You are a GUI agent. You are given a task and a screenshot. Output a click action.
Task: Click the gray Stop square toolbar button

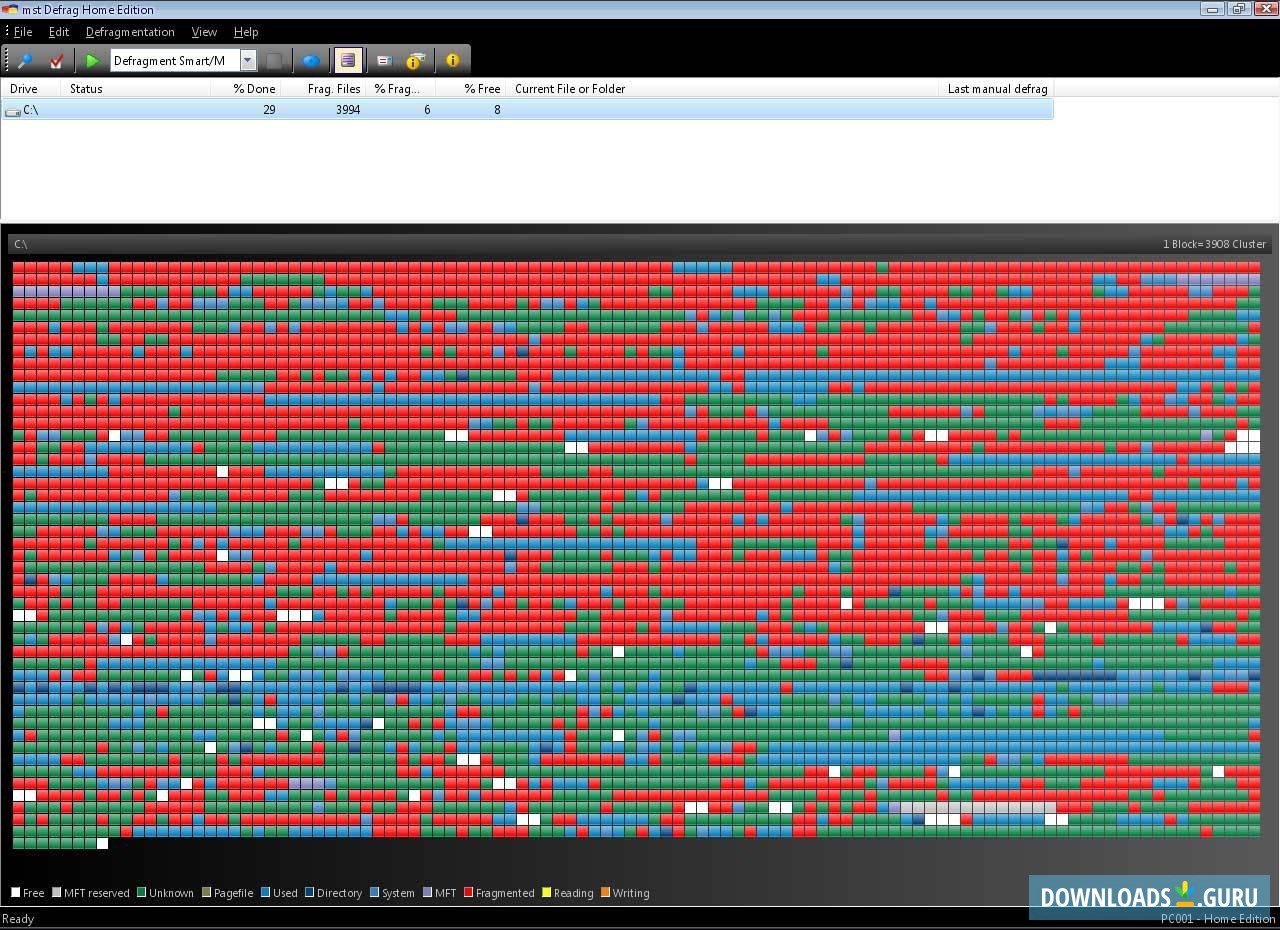(x=274, y=61)
